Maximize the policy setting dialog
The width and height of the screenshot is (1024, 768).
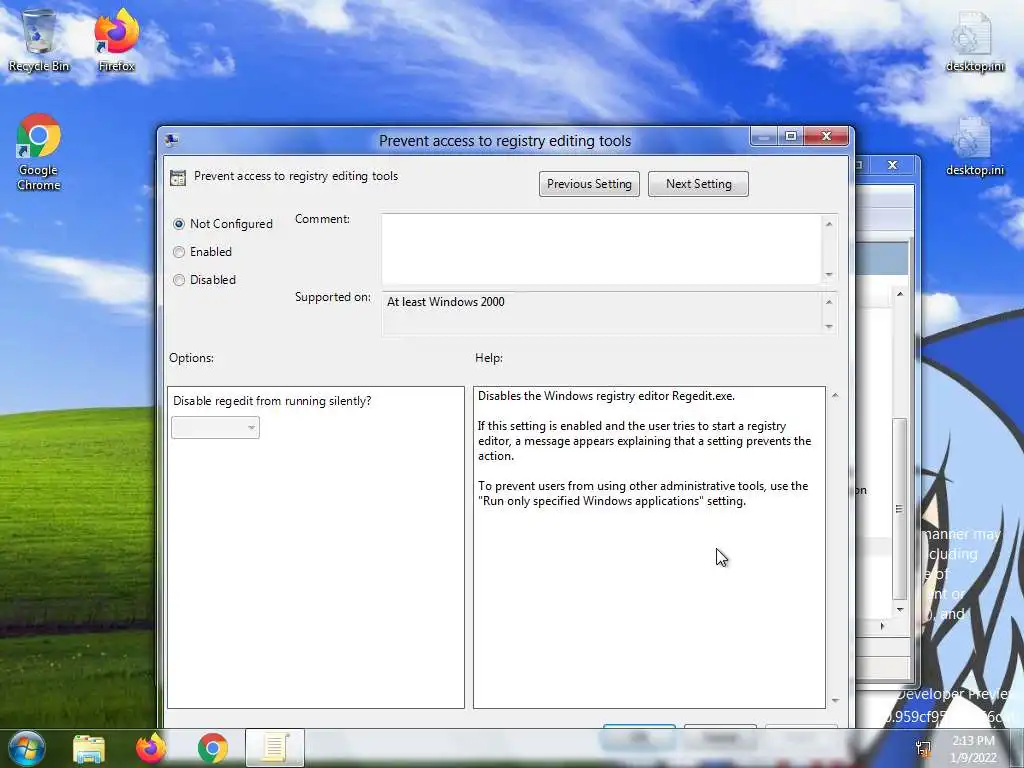coord(790,136)
